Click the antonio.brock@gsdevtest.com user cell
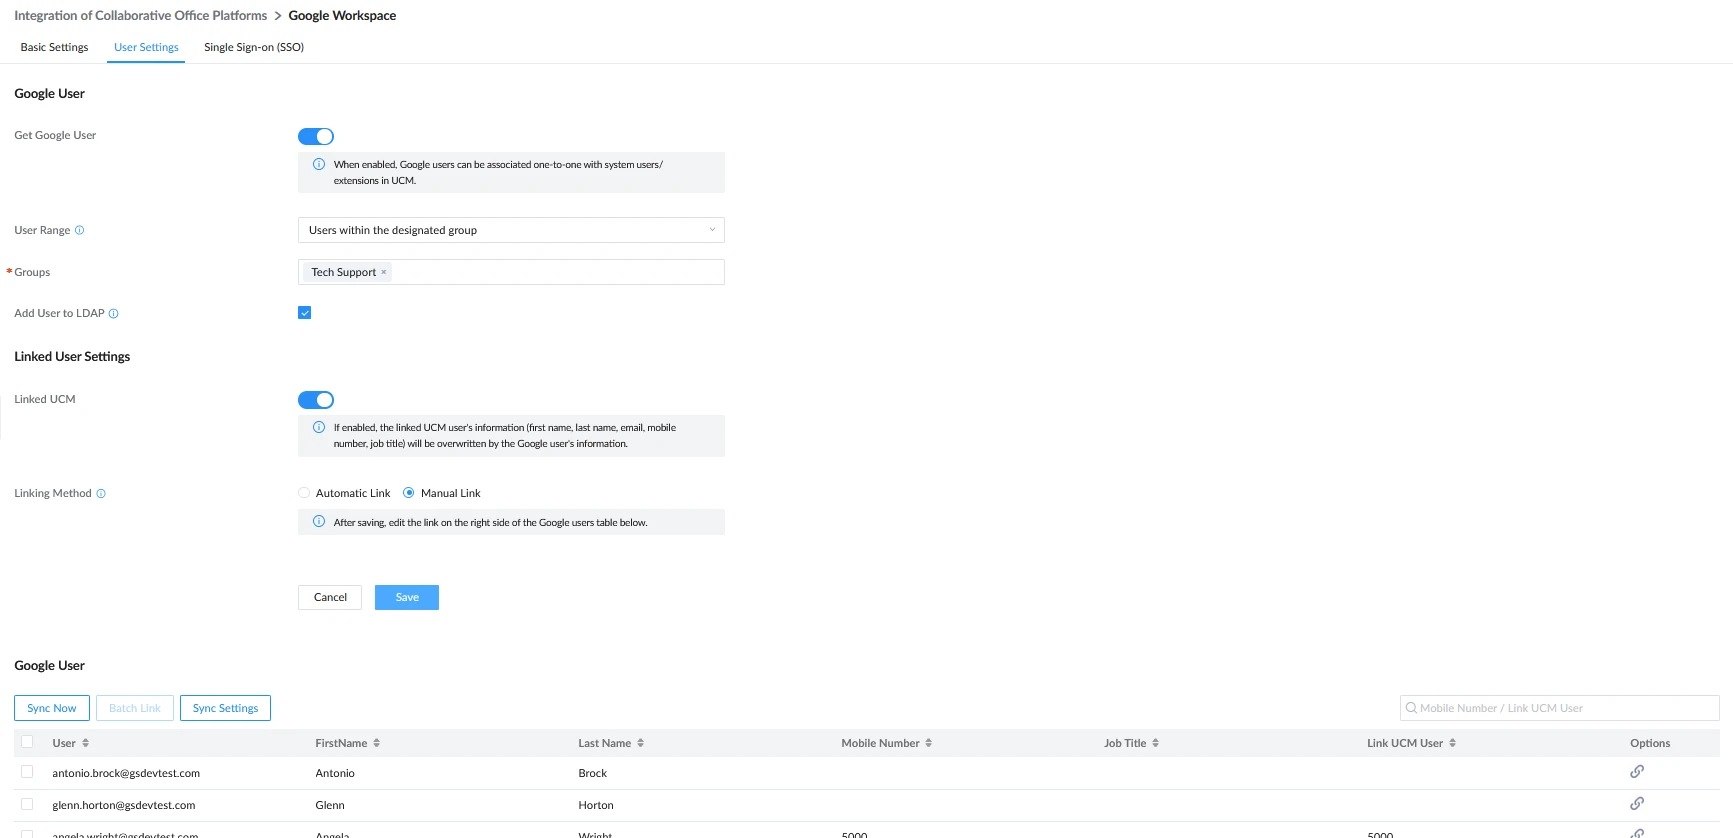Image resolution: width=1733 pixels, height=838 pixels. pos(126,773)
